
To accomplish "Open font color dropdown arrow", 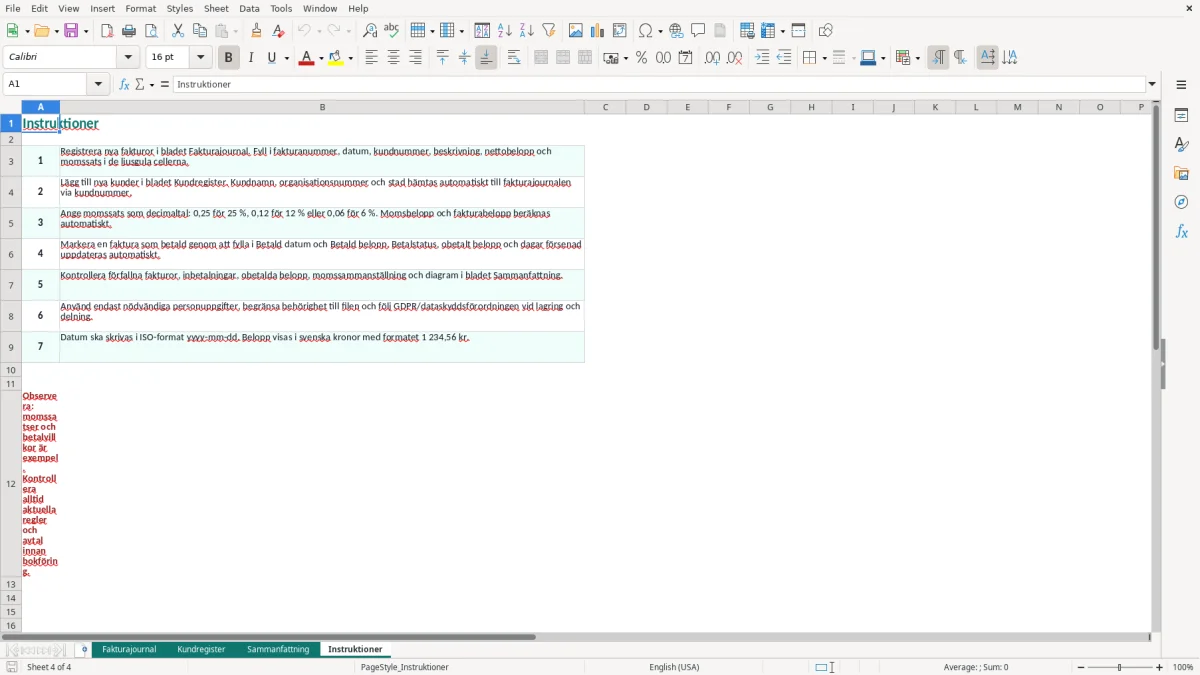I will click(319, 58).
